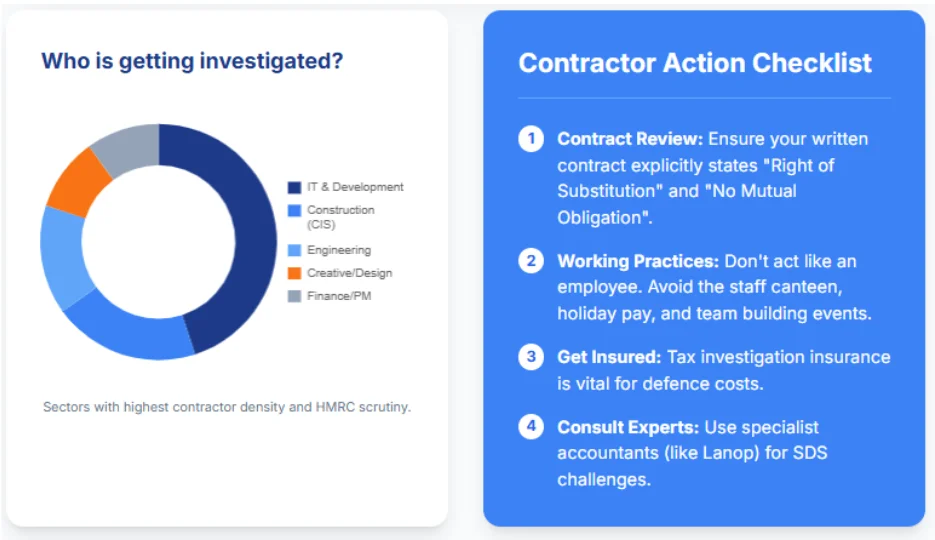The height and width of the screenshot is (540, 935).
Task: Click the Get Insured heading text
Action: coord(609,357)
